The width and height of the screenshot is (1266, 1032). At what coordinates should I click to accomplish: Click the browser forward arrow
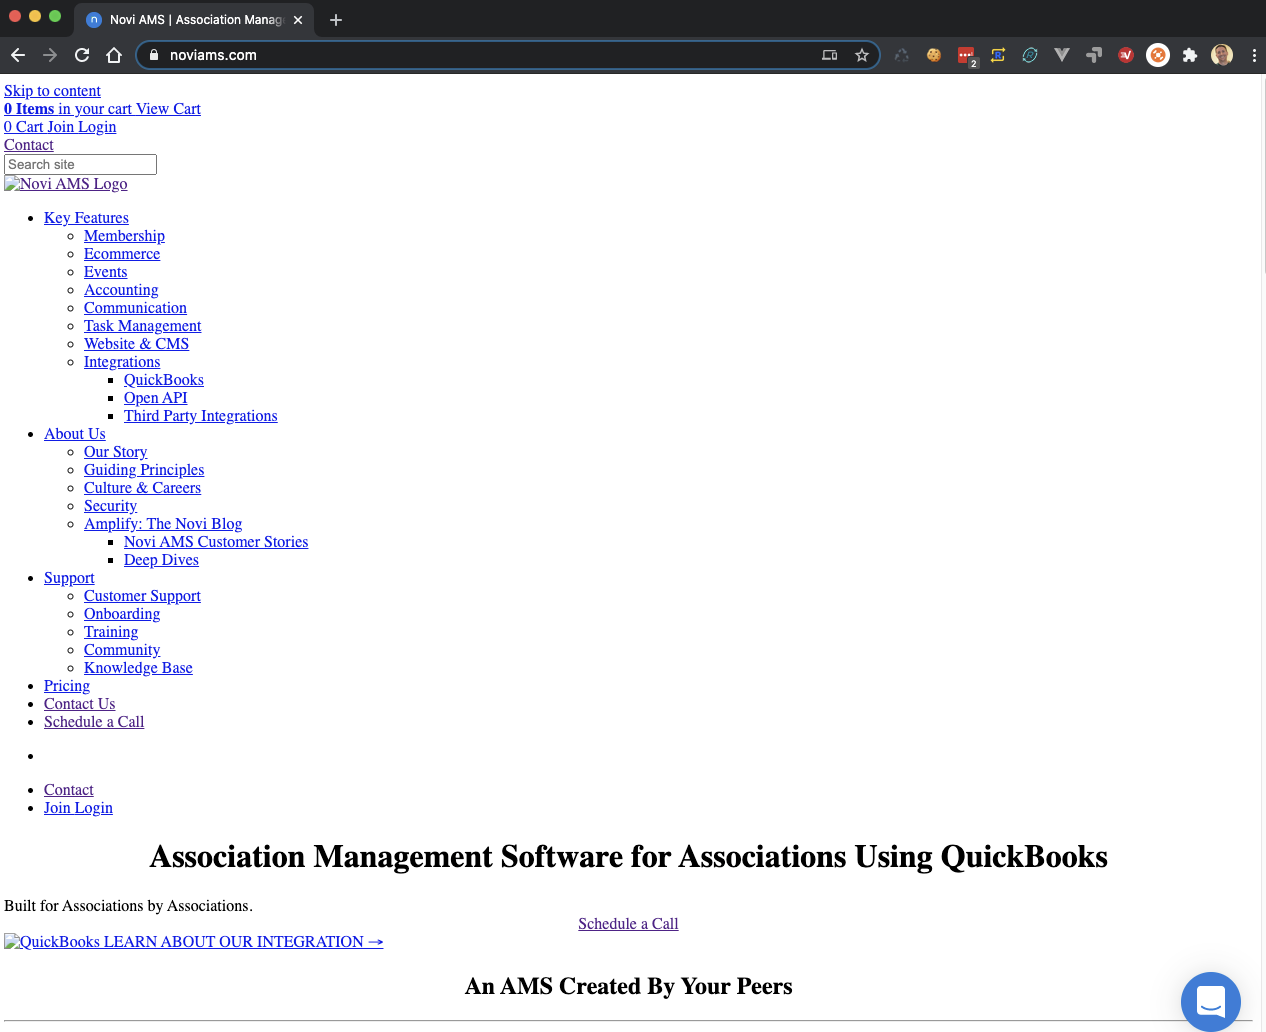click(x=50, y=55)
